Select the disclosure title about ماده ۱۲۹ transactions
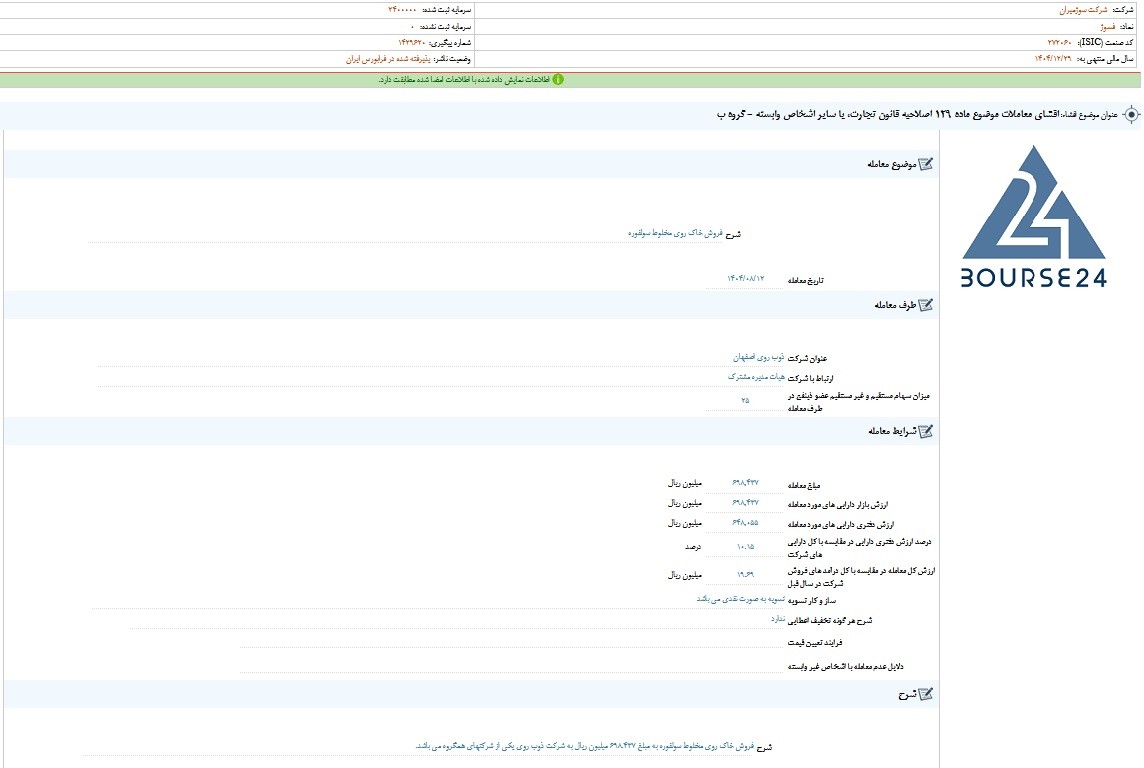Viewport: 1144px width, 768px height. pyautogui.click(x=888, y=115)
